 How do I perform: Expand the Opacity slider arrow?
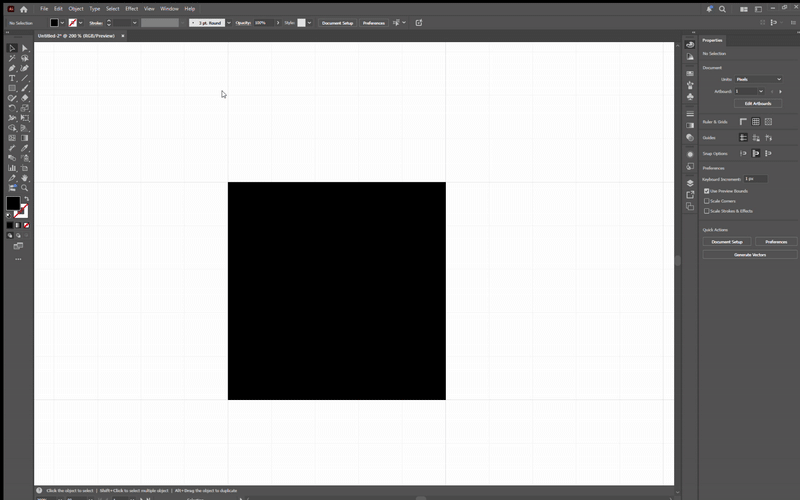point(278,23)
